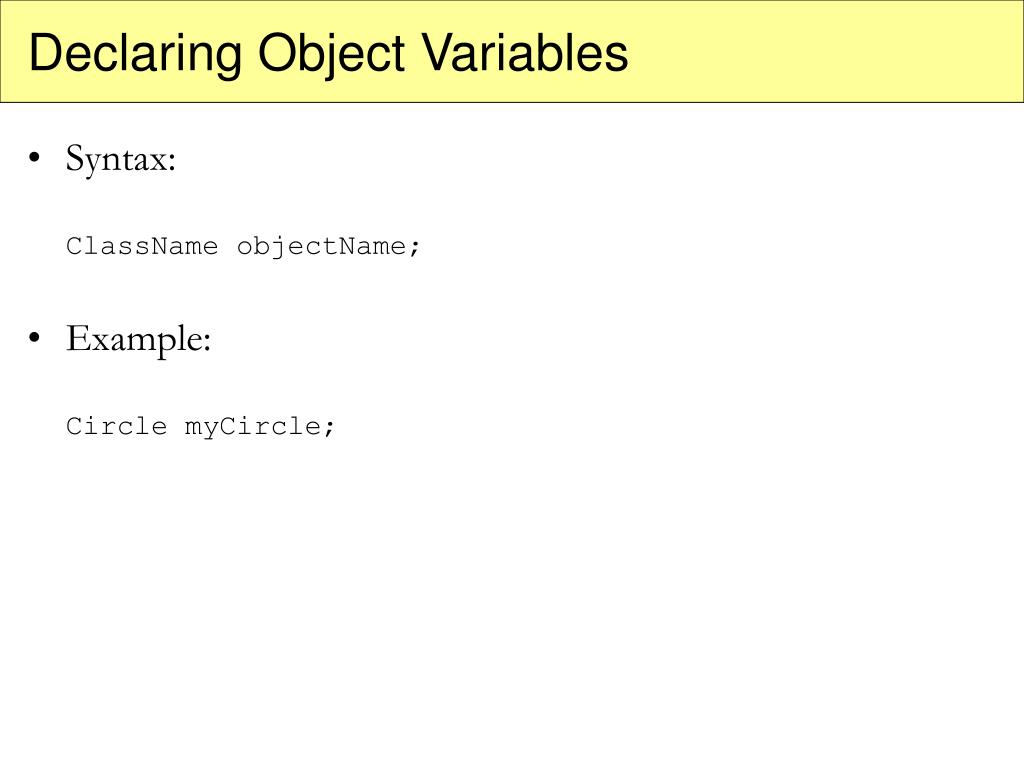Select the word Declaring in the title
1024x768 pixels.
[135, 54]
